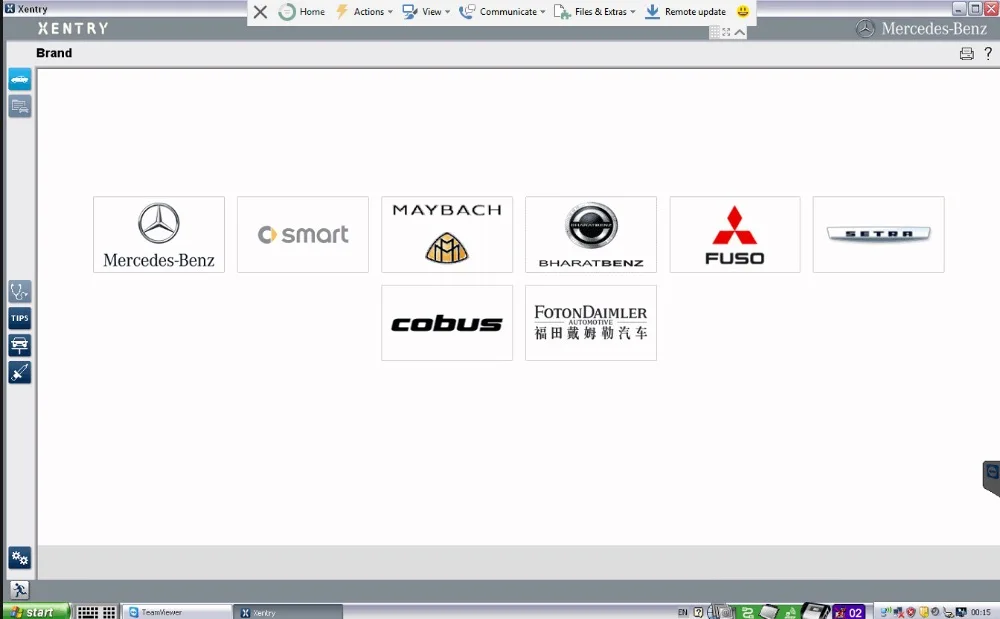Click the print icon in the header

click(966, 54)
